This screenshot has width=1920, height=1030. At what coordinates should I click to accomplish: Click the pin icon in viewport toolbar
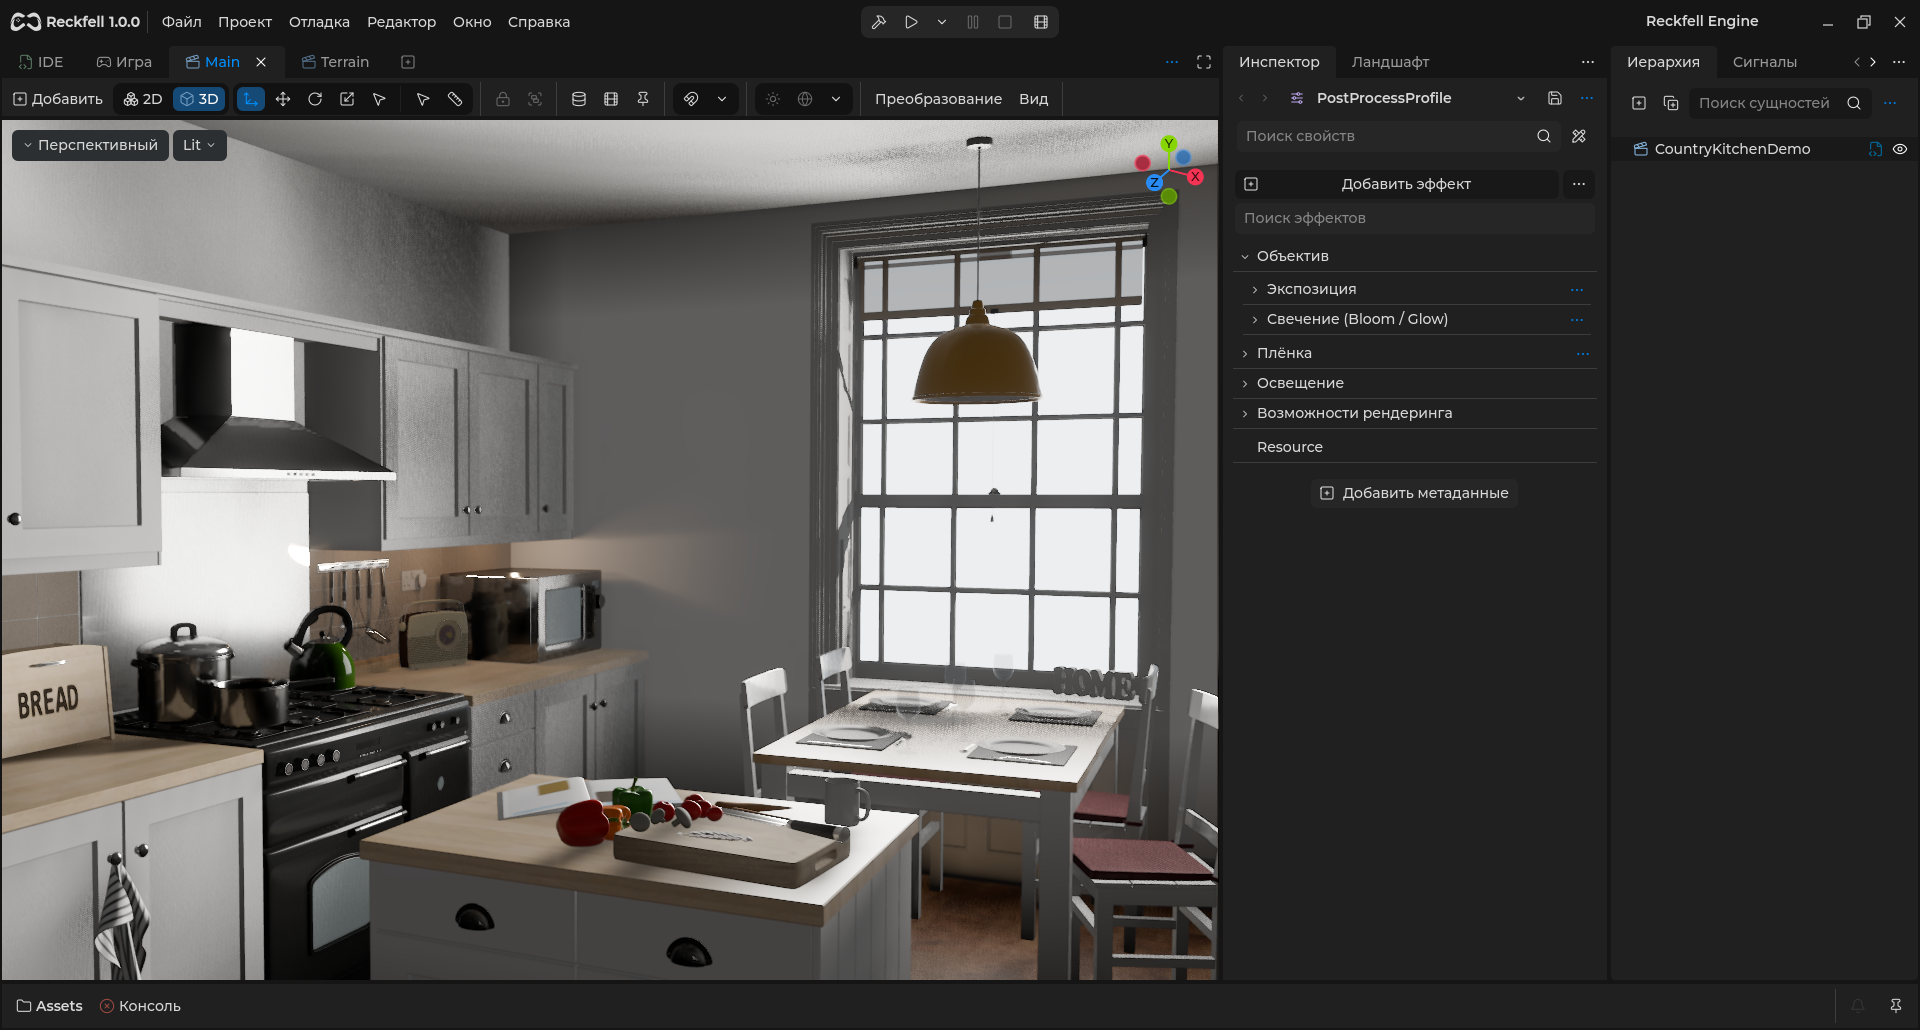(x=643, y=99)
